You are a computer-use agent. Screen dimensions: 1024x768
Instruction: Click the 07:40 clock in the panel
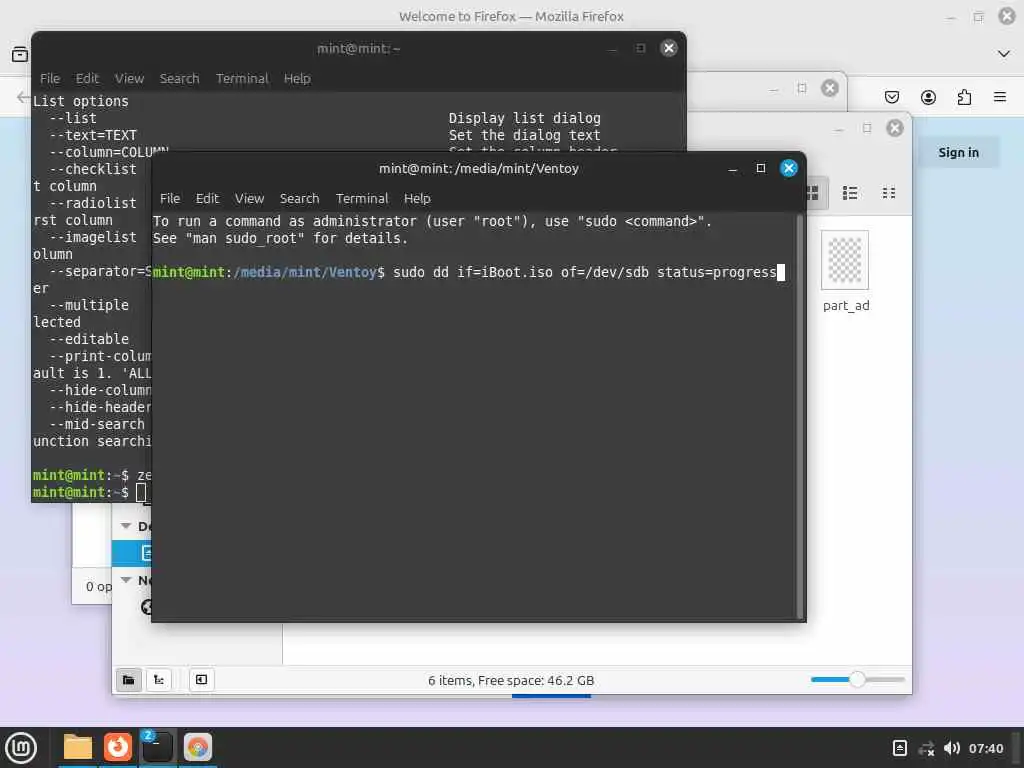[985, 748]
